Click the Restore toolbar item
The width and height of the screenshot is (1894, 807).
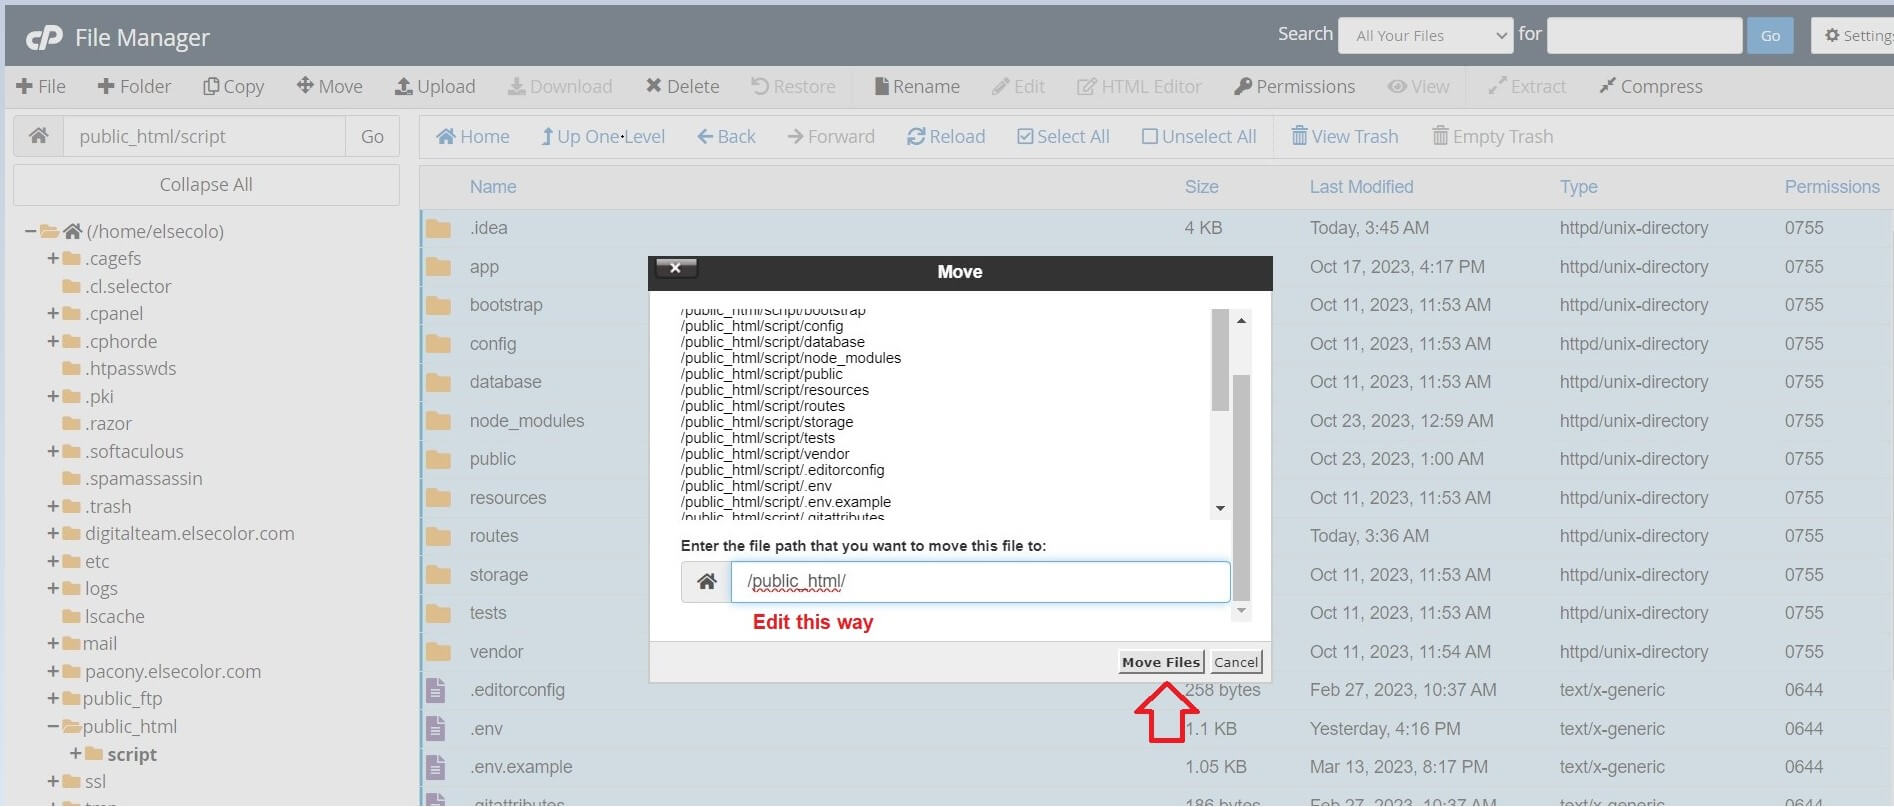click(x=794, y=87)
